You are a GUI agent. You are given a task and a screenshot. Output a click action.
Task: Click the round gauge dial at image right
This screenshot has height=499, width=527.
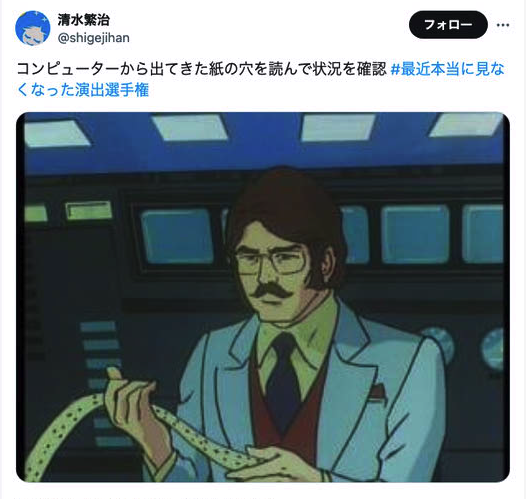[493, 348]
